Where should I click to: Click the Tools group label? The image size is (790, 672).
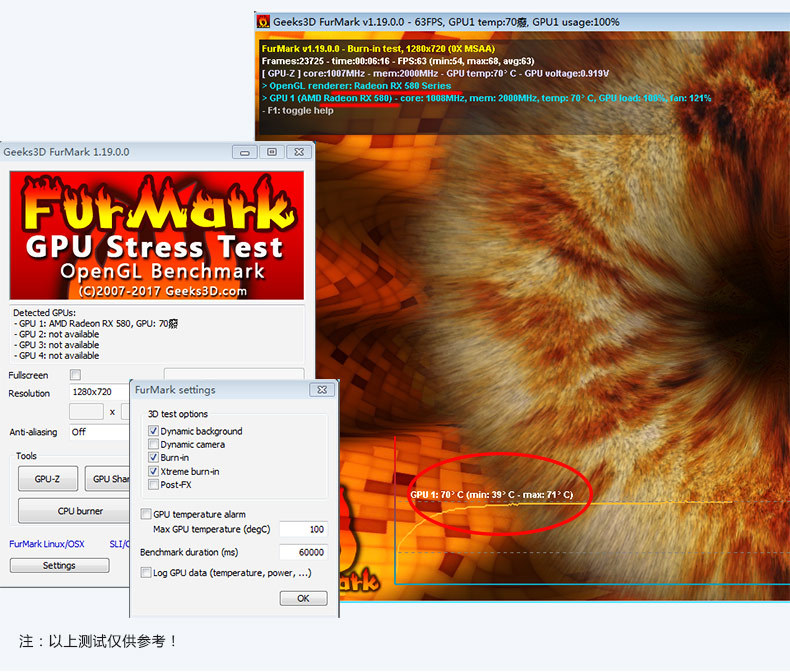coord(26,456)
